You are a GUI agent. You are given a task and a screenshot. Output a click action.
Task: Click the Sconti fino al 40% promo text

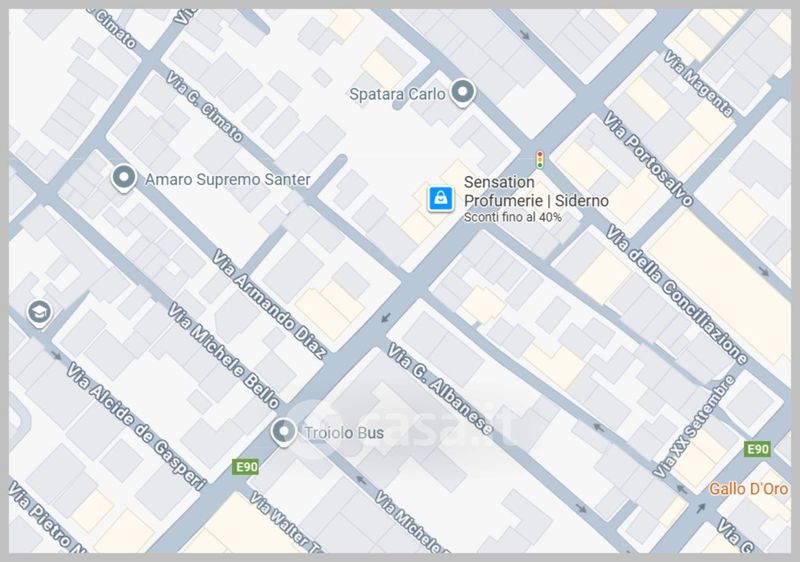tap(513, 217)
